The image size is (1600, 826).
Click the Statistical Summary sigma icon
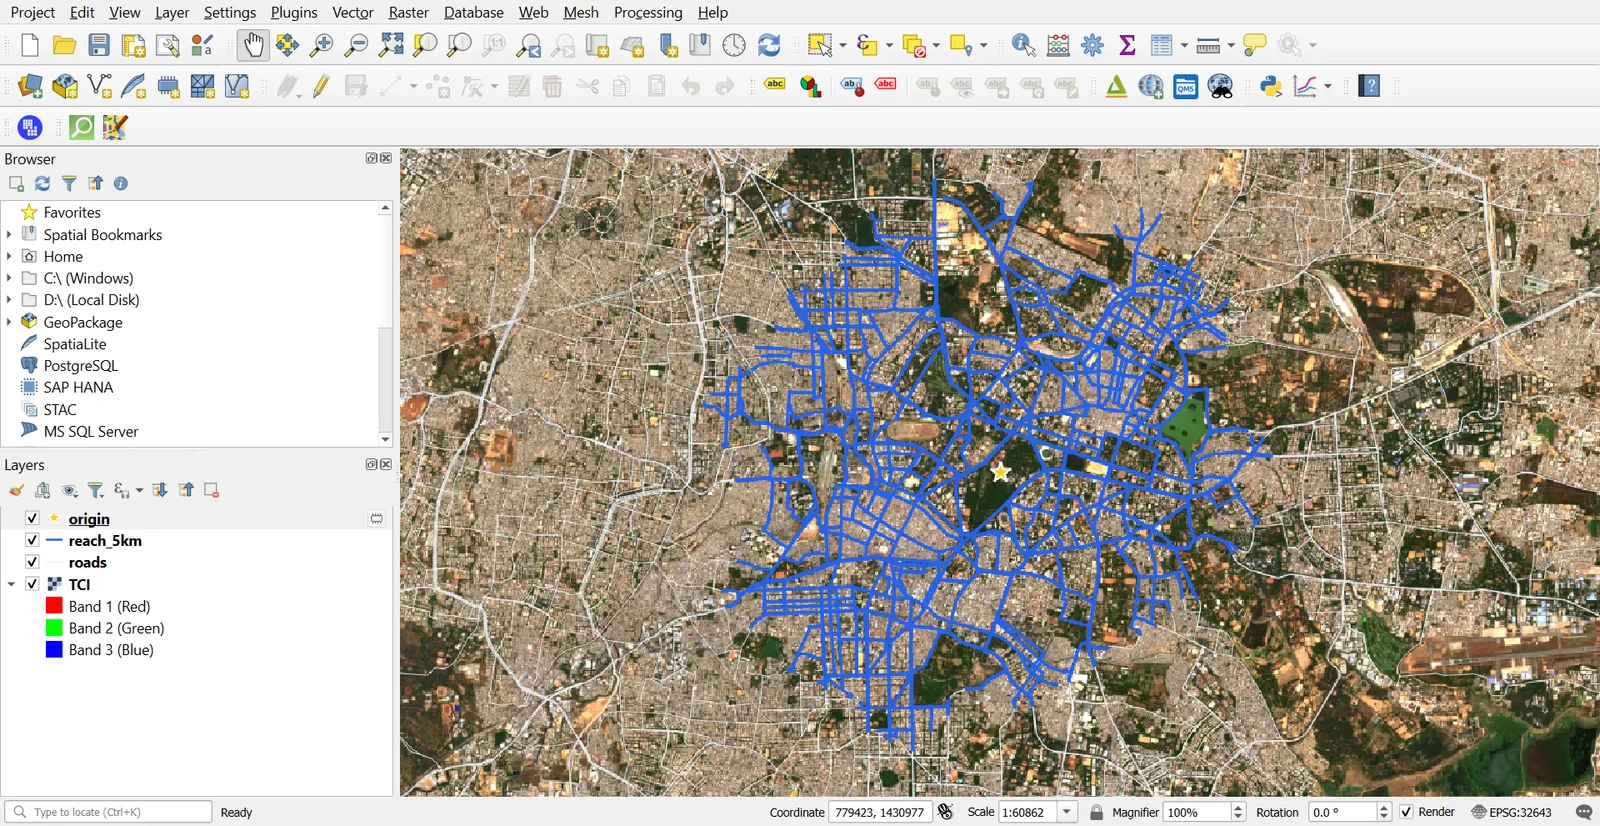[1127, 45]
